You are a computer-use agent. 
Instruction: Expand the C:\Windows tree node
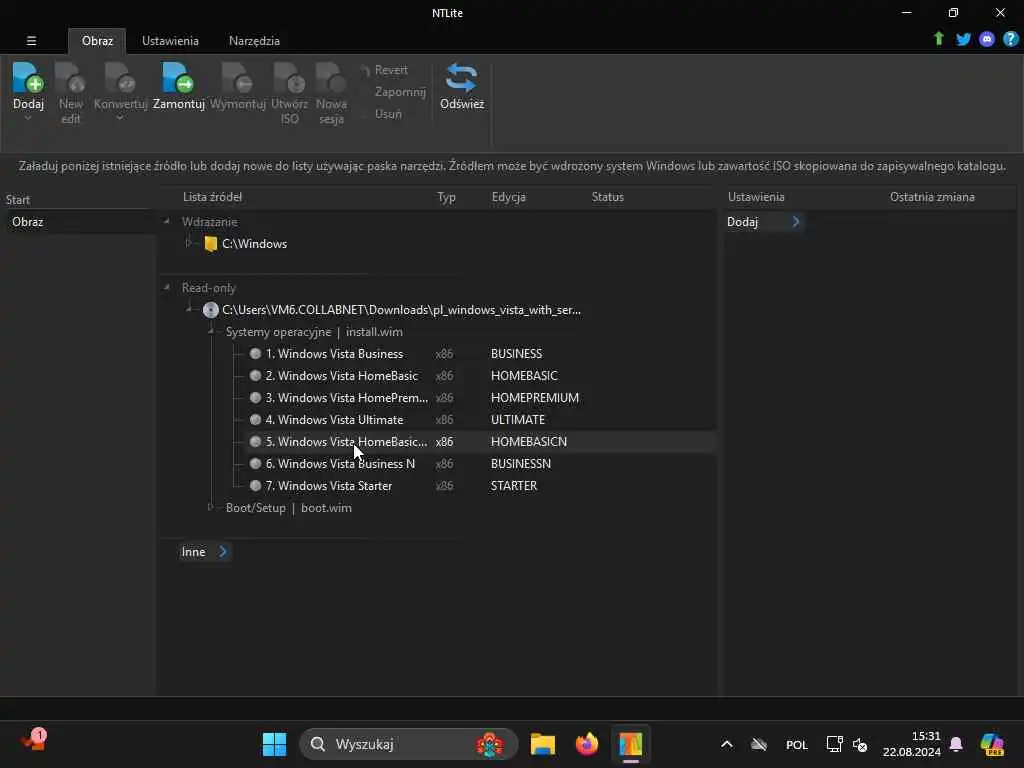[188, 243]
